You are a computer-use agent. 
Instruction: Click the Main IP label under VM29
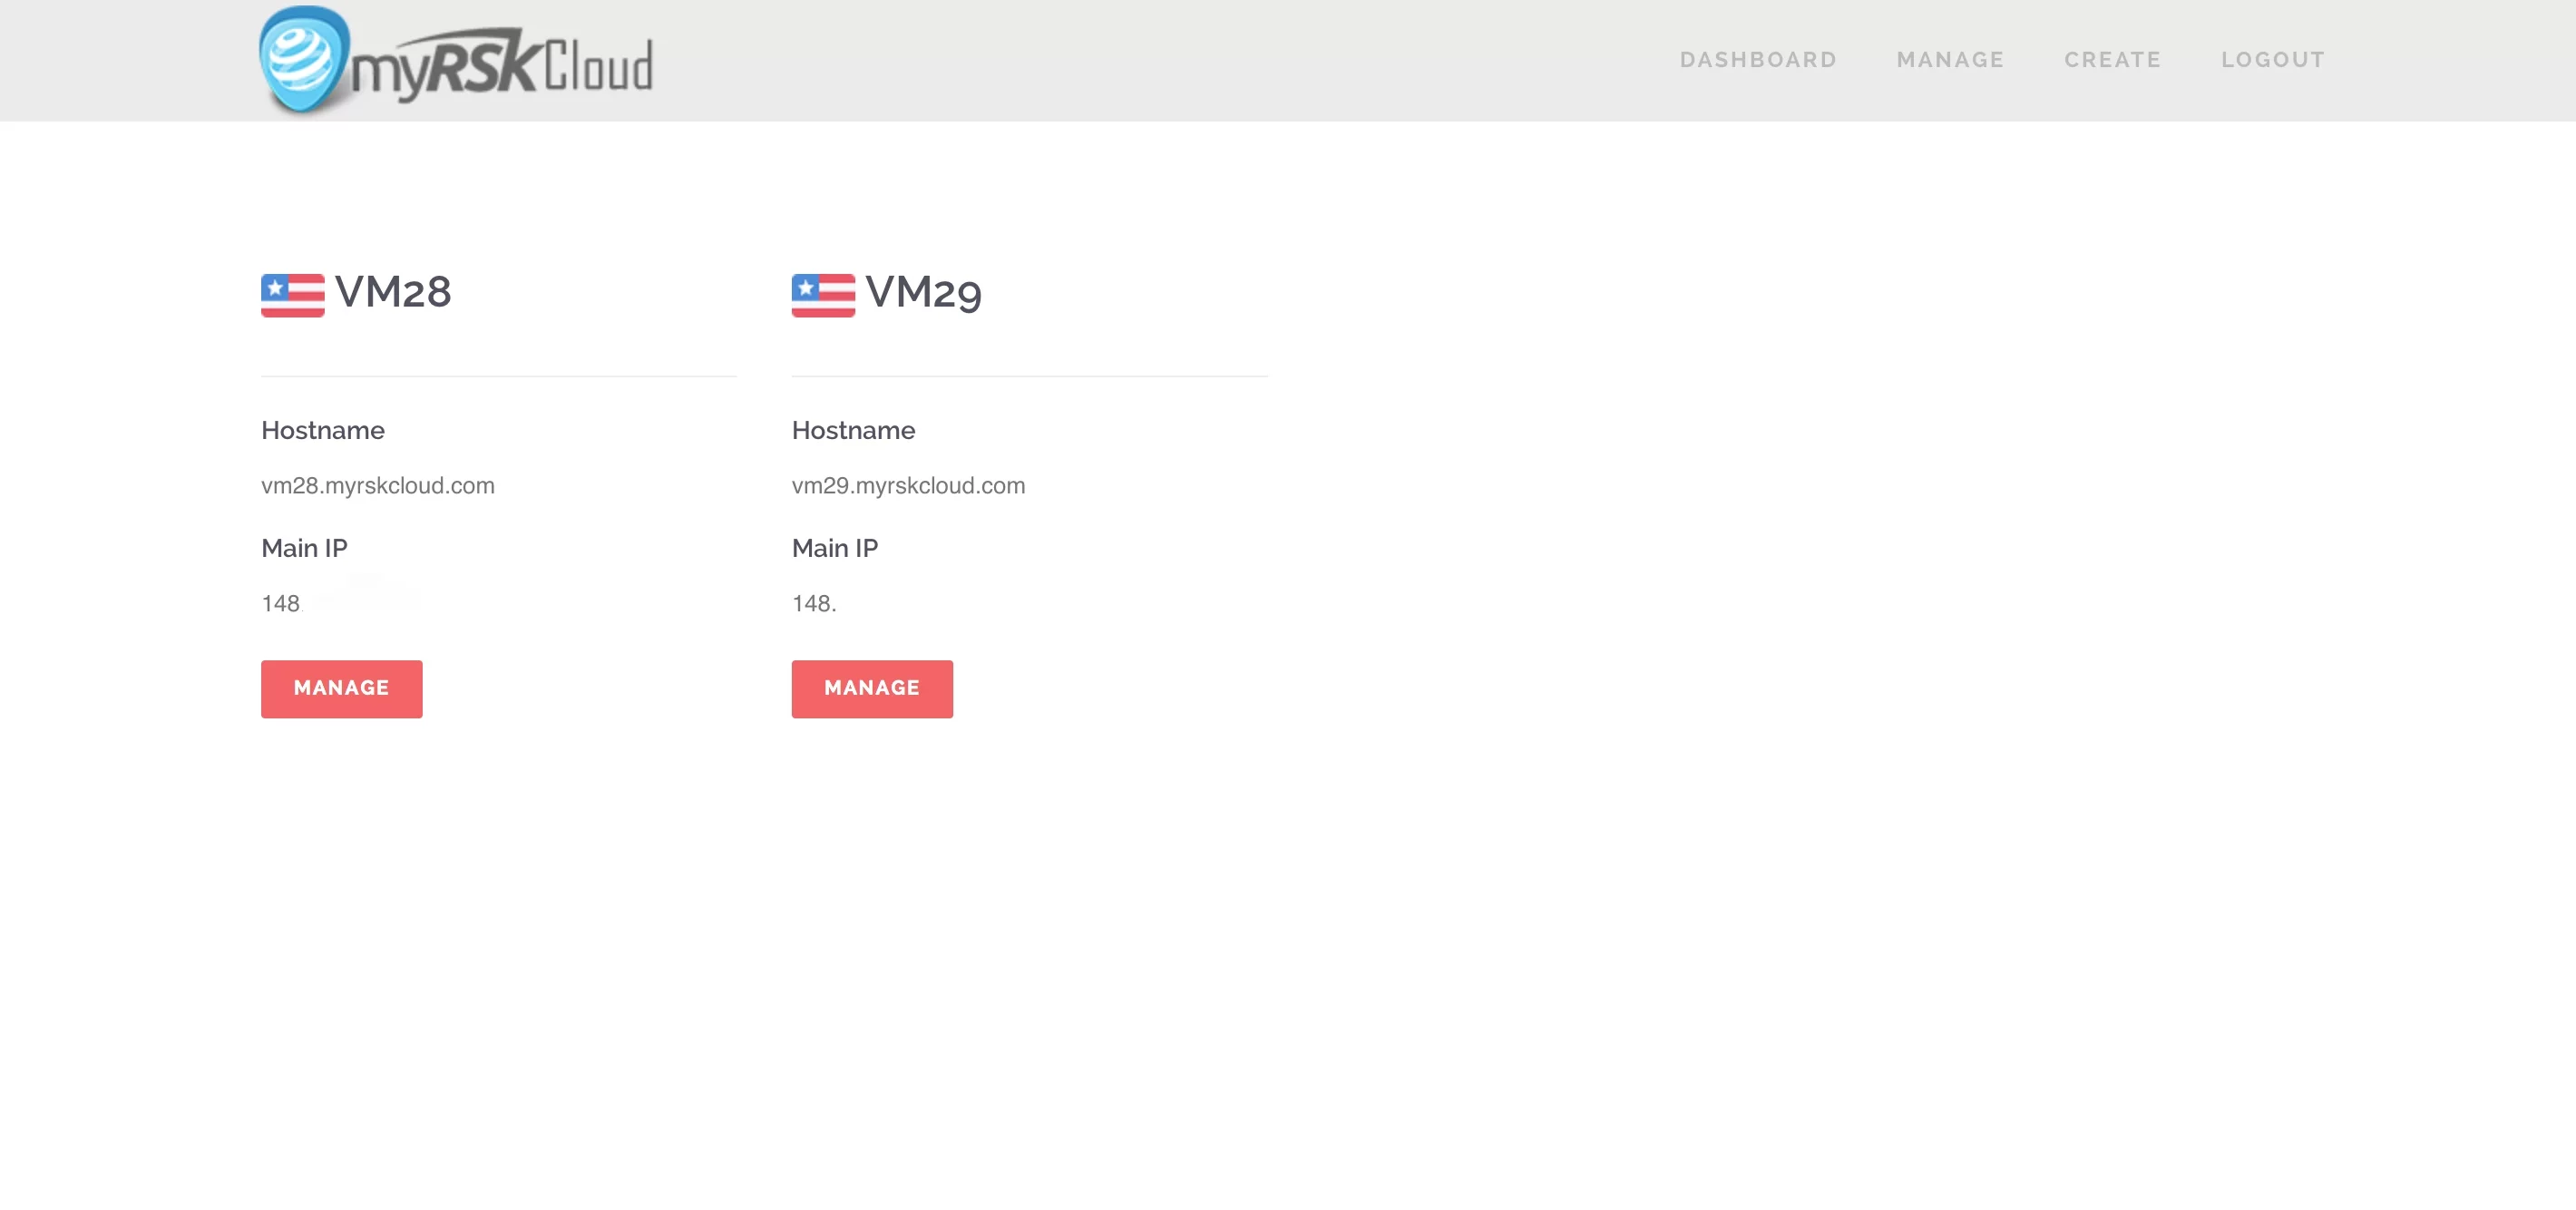point(835,548)
